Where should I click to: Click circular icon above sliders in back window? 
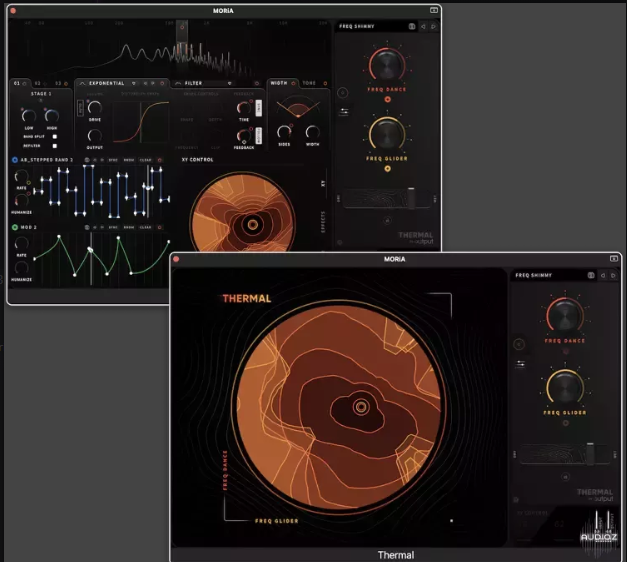point(342,93)
